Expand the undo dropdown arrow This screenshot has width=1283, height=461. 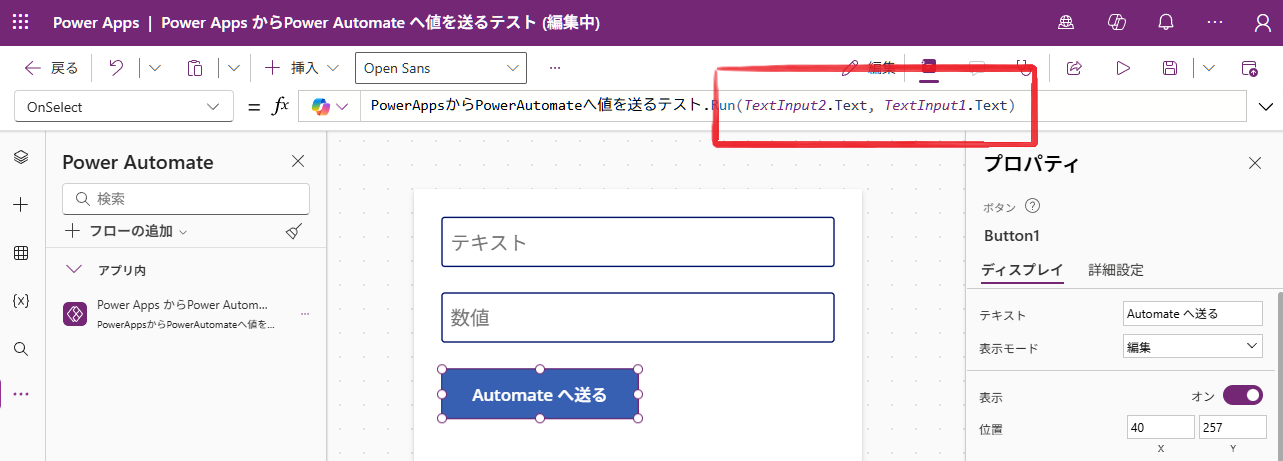[x=155, y=68]
